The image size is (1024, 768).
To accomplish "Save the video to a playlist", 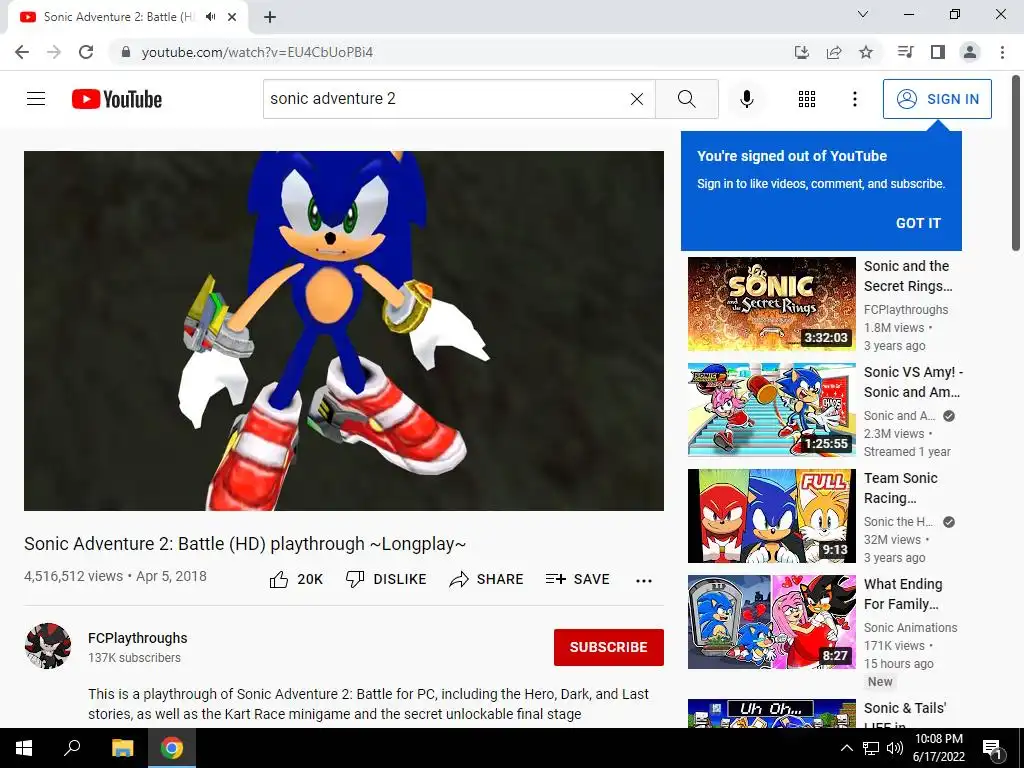I will click(578, 579).
